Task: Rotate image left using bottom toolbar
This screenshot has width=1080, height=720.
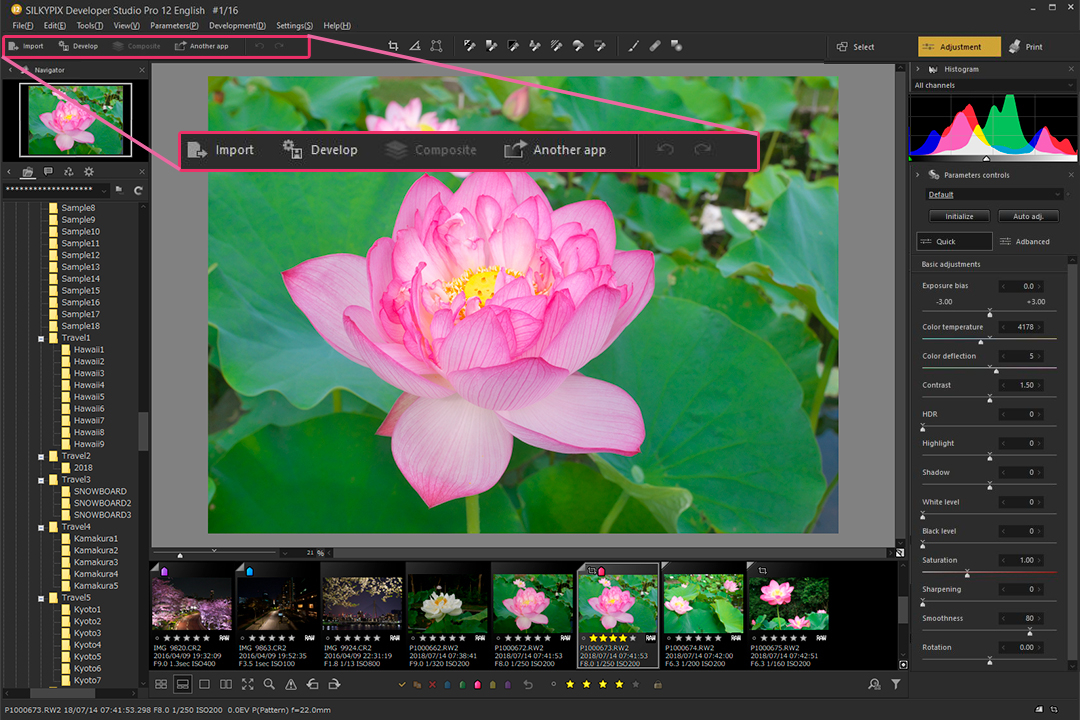Action: [x=313, y=684]
